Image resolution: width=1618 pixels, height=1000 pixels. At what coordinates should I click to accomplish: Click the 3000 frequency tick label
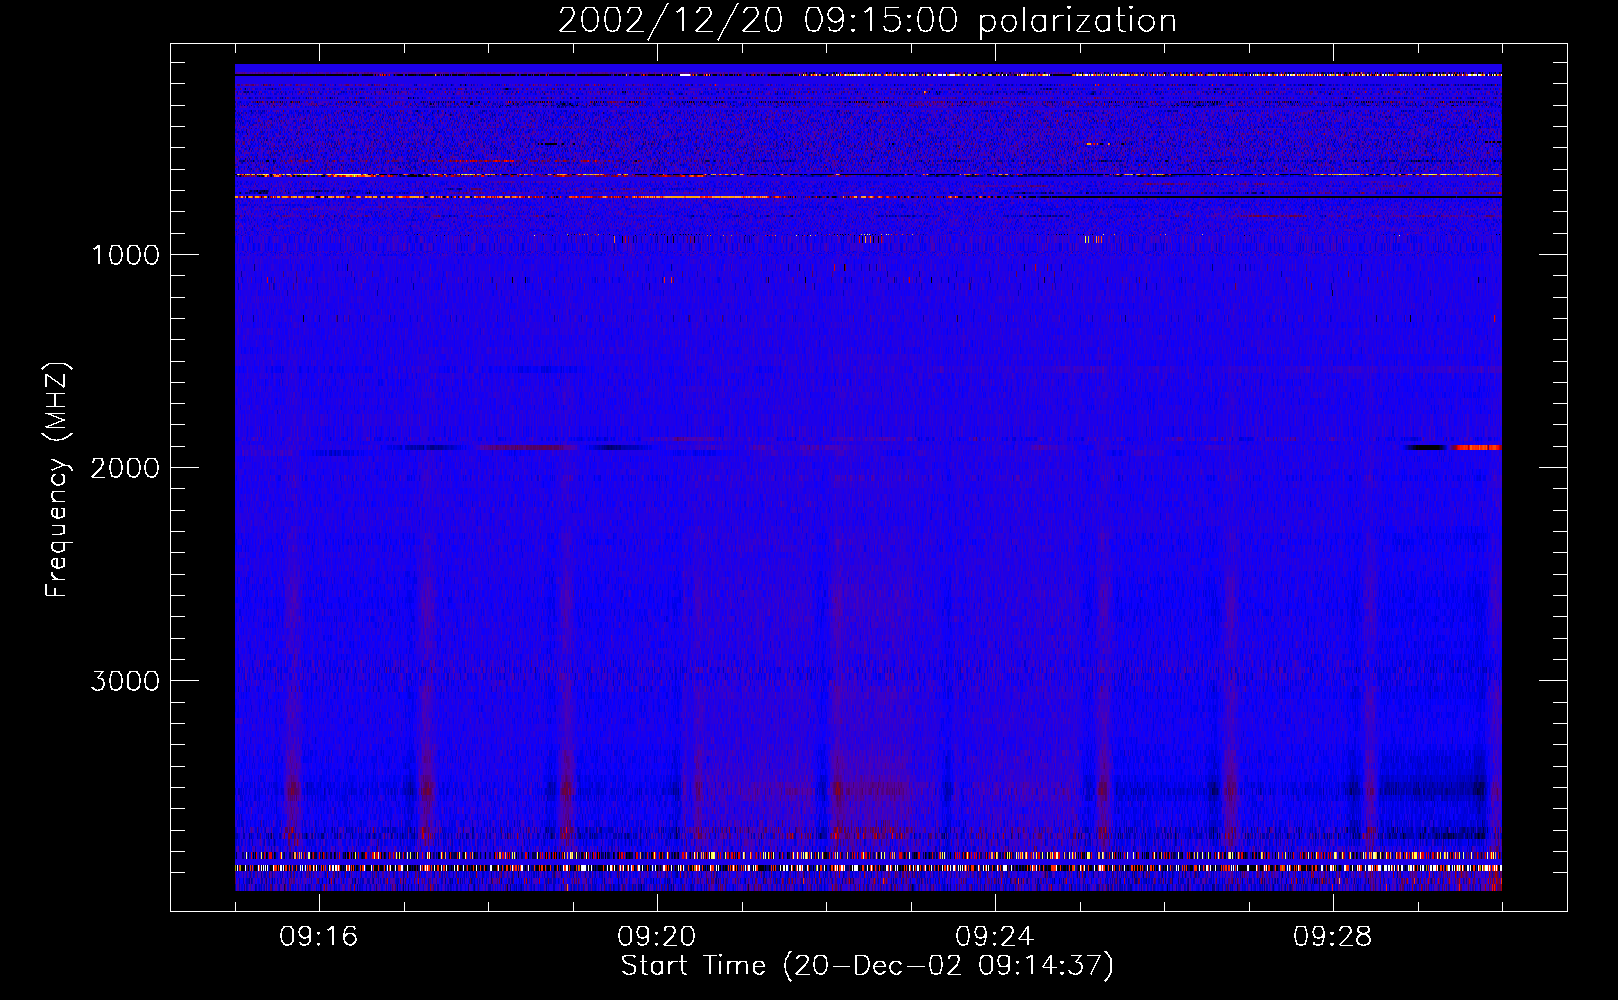click(x=125, y=681)
